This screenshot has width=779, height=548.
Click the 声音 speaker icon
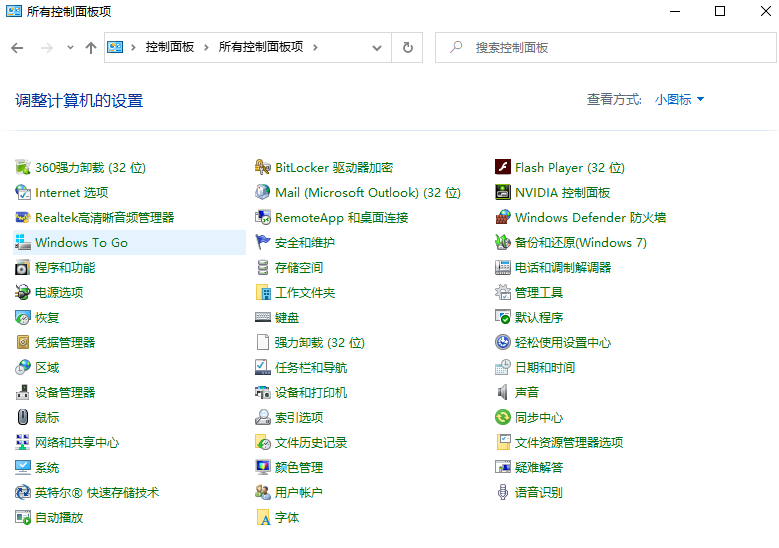point(503,393)
